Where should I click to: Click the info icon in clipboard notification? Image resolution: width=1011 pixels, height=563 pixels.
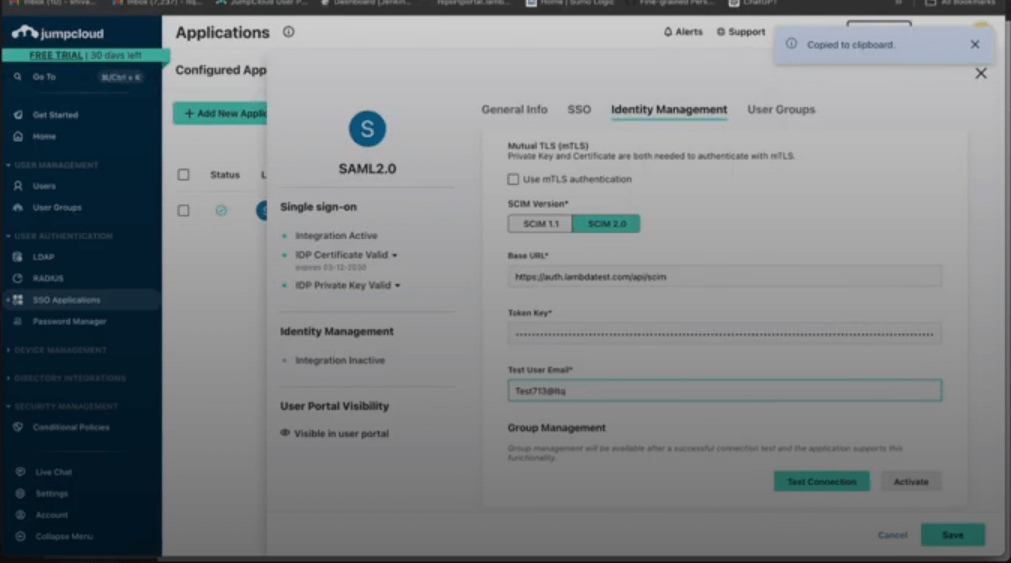click(791, 44)
